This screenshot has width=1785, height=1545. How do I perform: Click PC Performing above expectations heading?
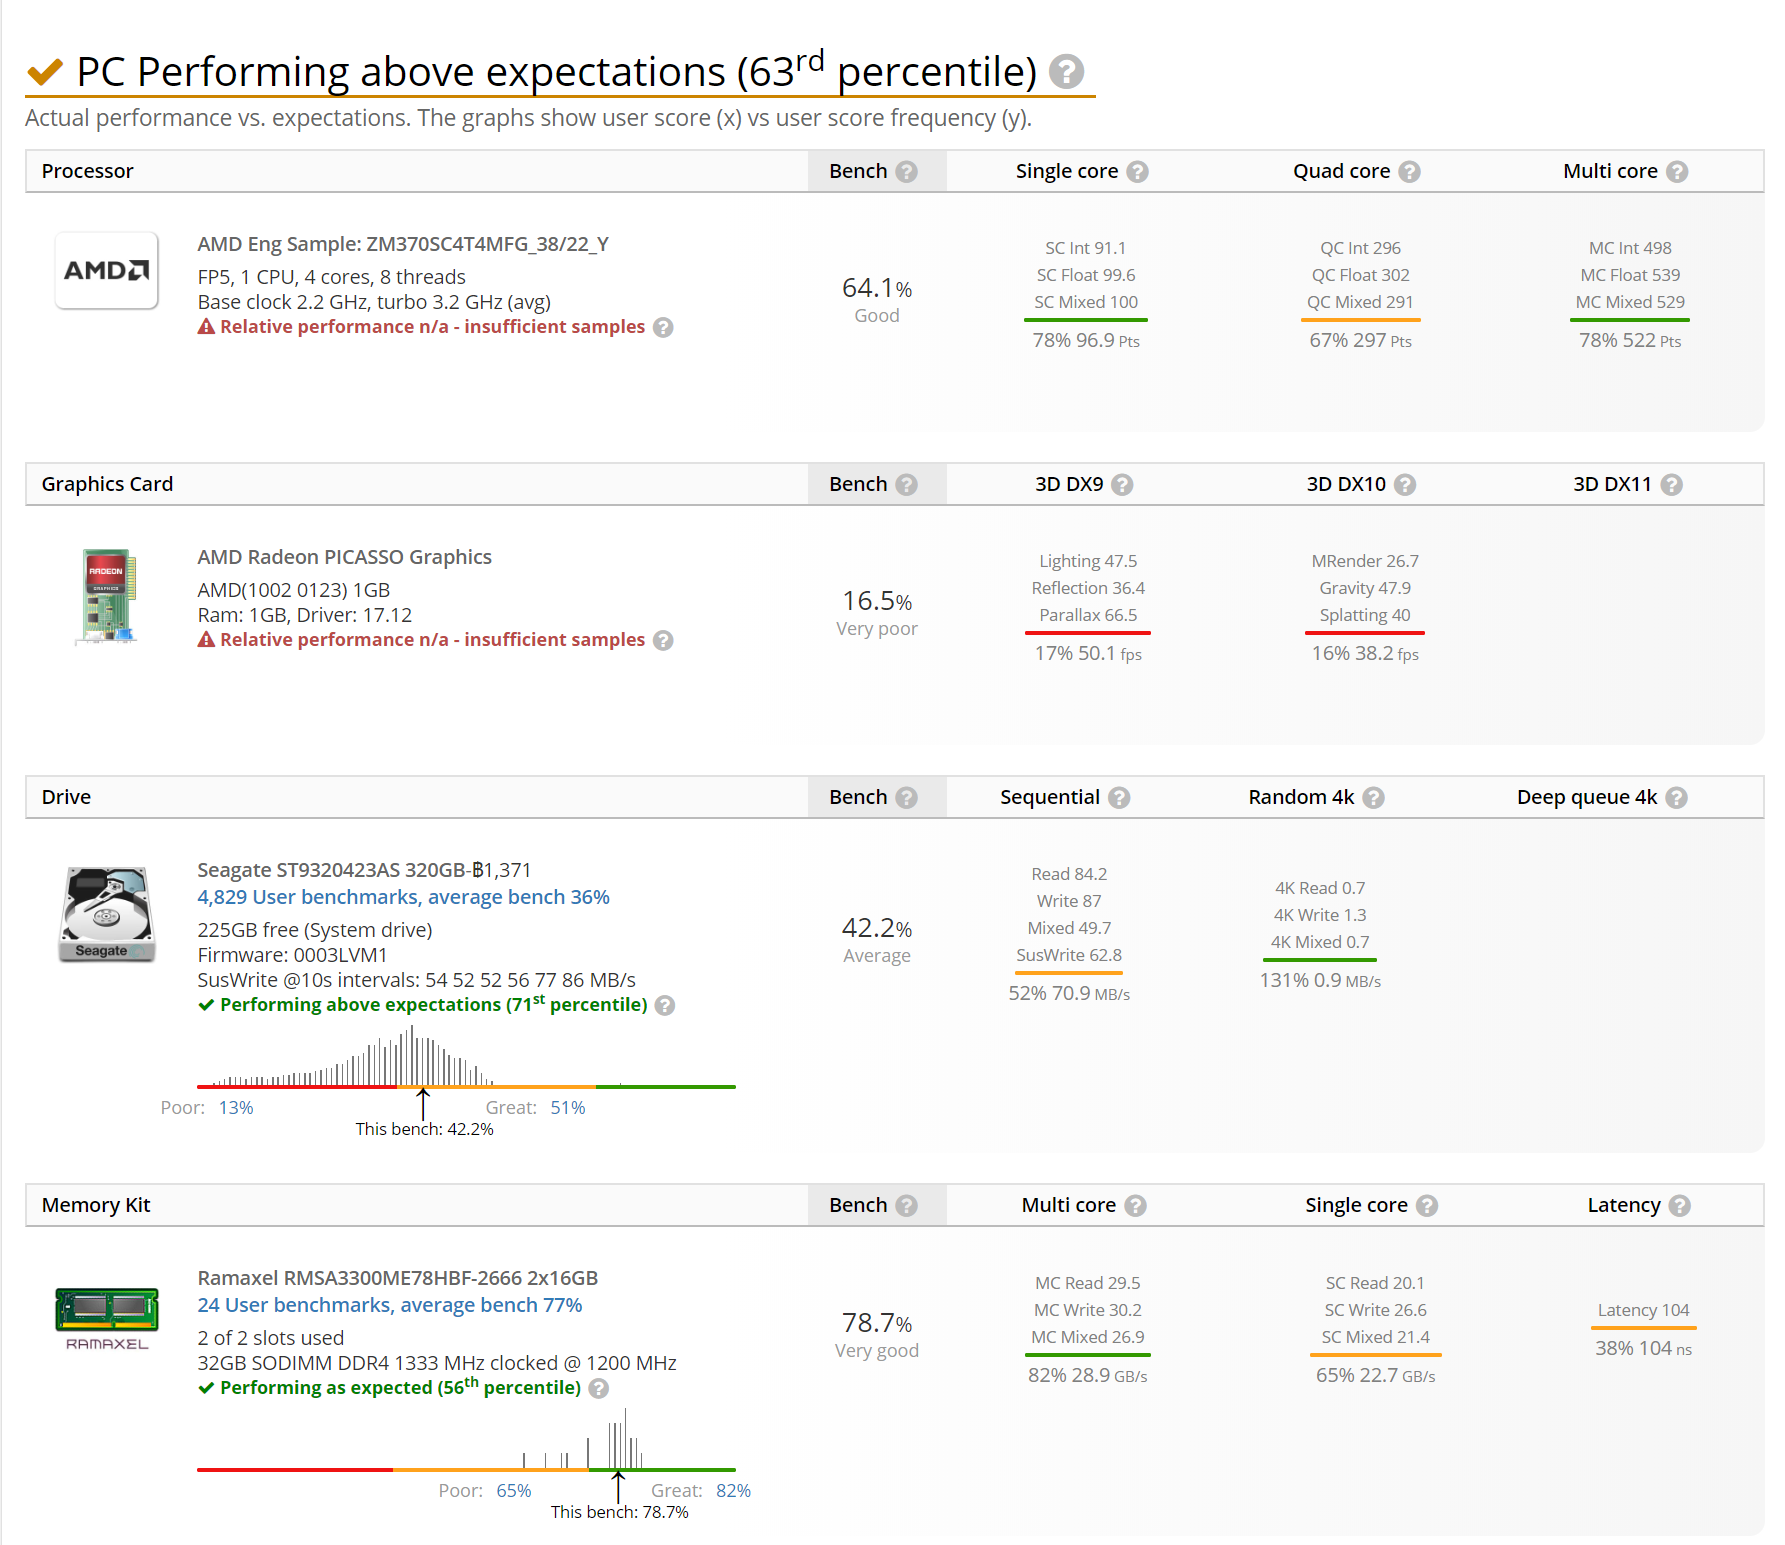[x=557, y=72]
